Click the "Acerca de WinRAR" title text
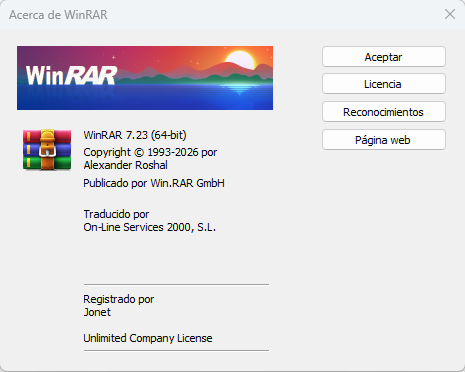The width and height of the screenshot is (465, 372). pyautogui.click(x=58, y=15)
